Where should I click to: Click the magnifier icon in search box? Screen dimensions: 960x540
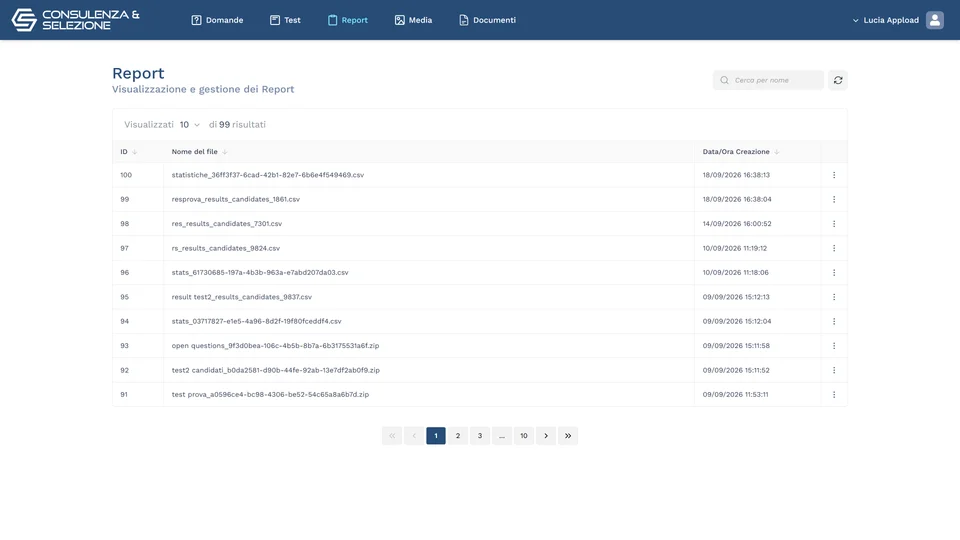click(x=724, y=80)
